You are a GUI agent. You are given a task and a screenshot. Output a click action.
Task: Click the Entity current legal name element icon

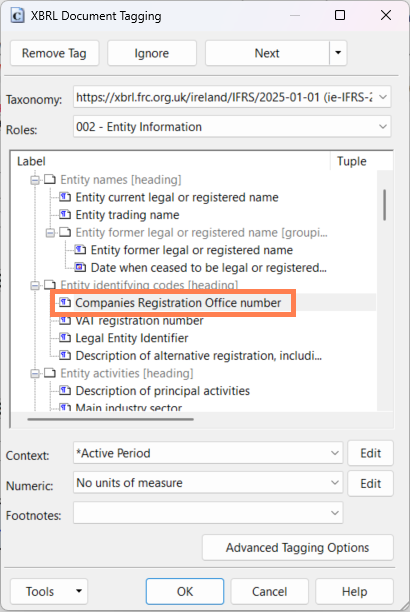click(x=65, y=197)
